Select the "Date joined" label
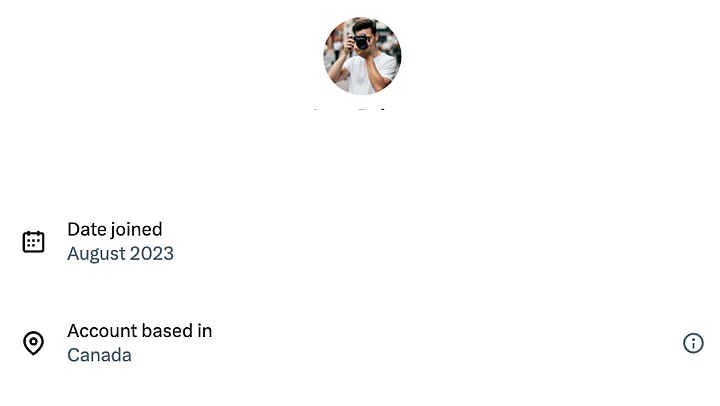 point(114,230)
